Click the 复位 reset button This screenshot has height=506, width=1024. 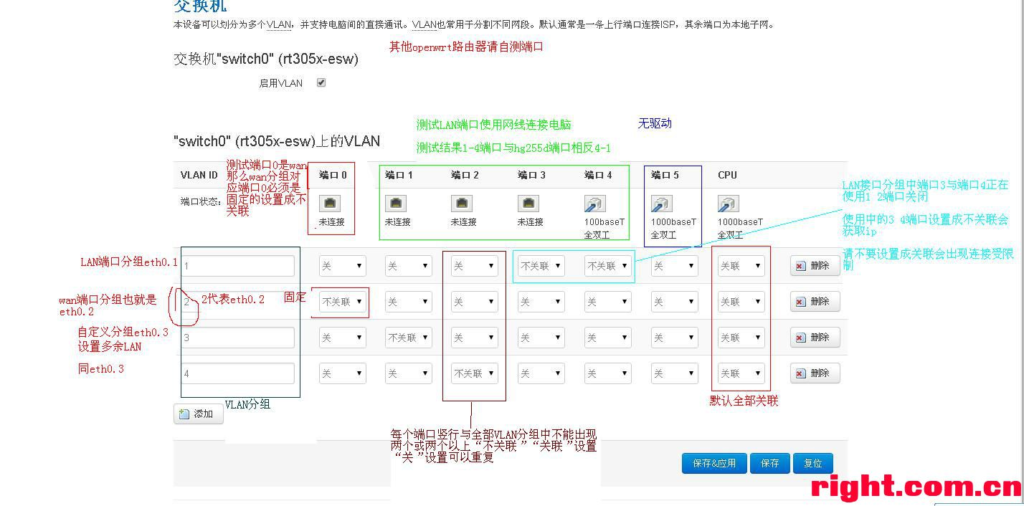812,463
